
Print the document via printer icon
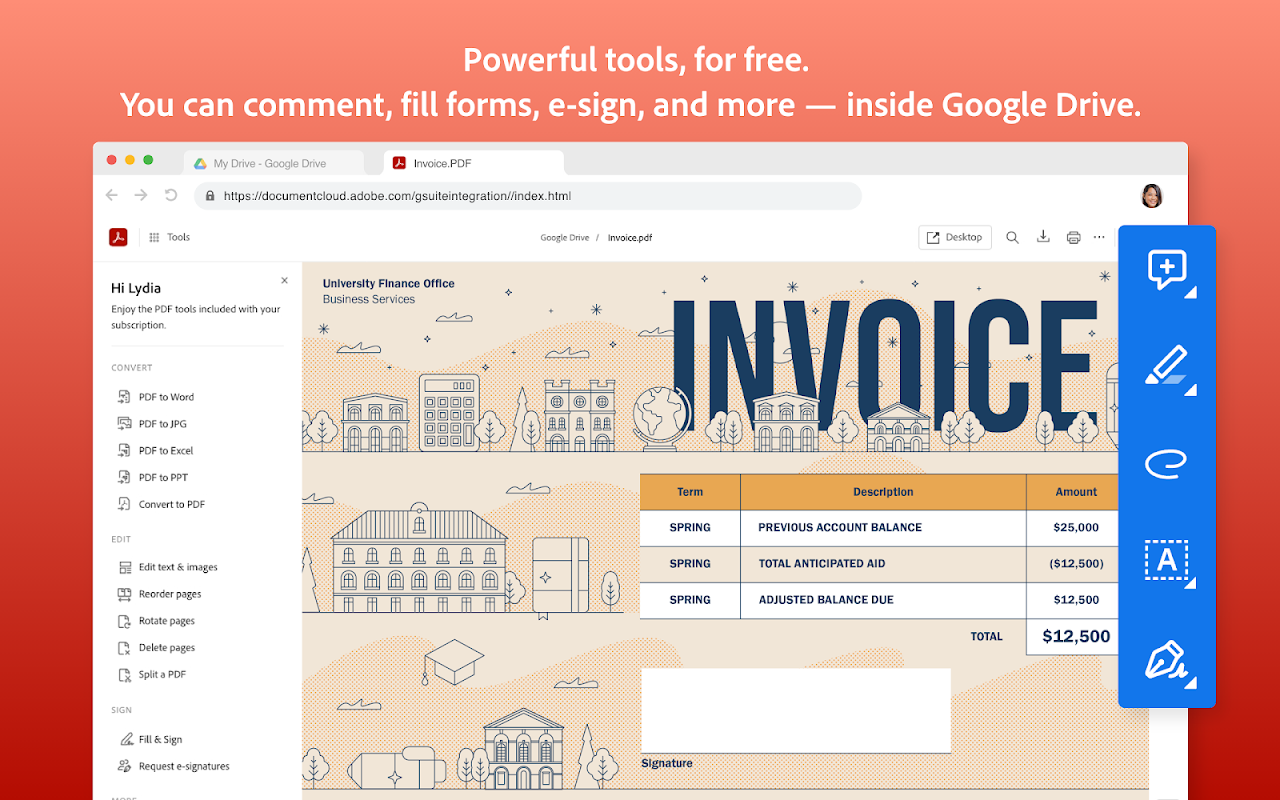click(x=1073, y=237)
